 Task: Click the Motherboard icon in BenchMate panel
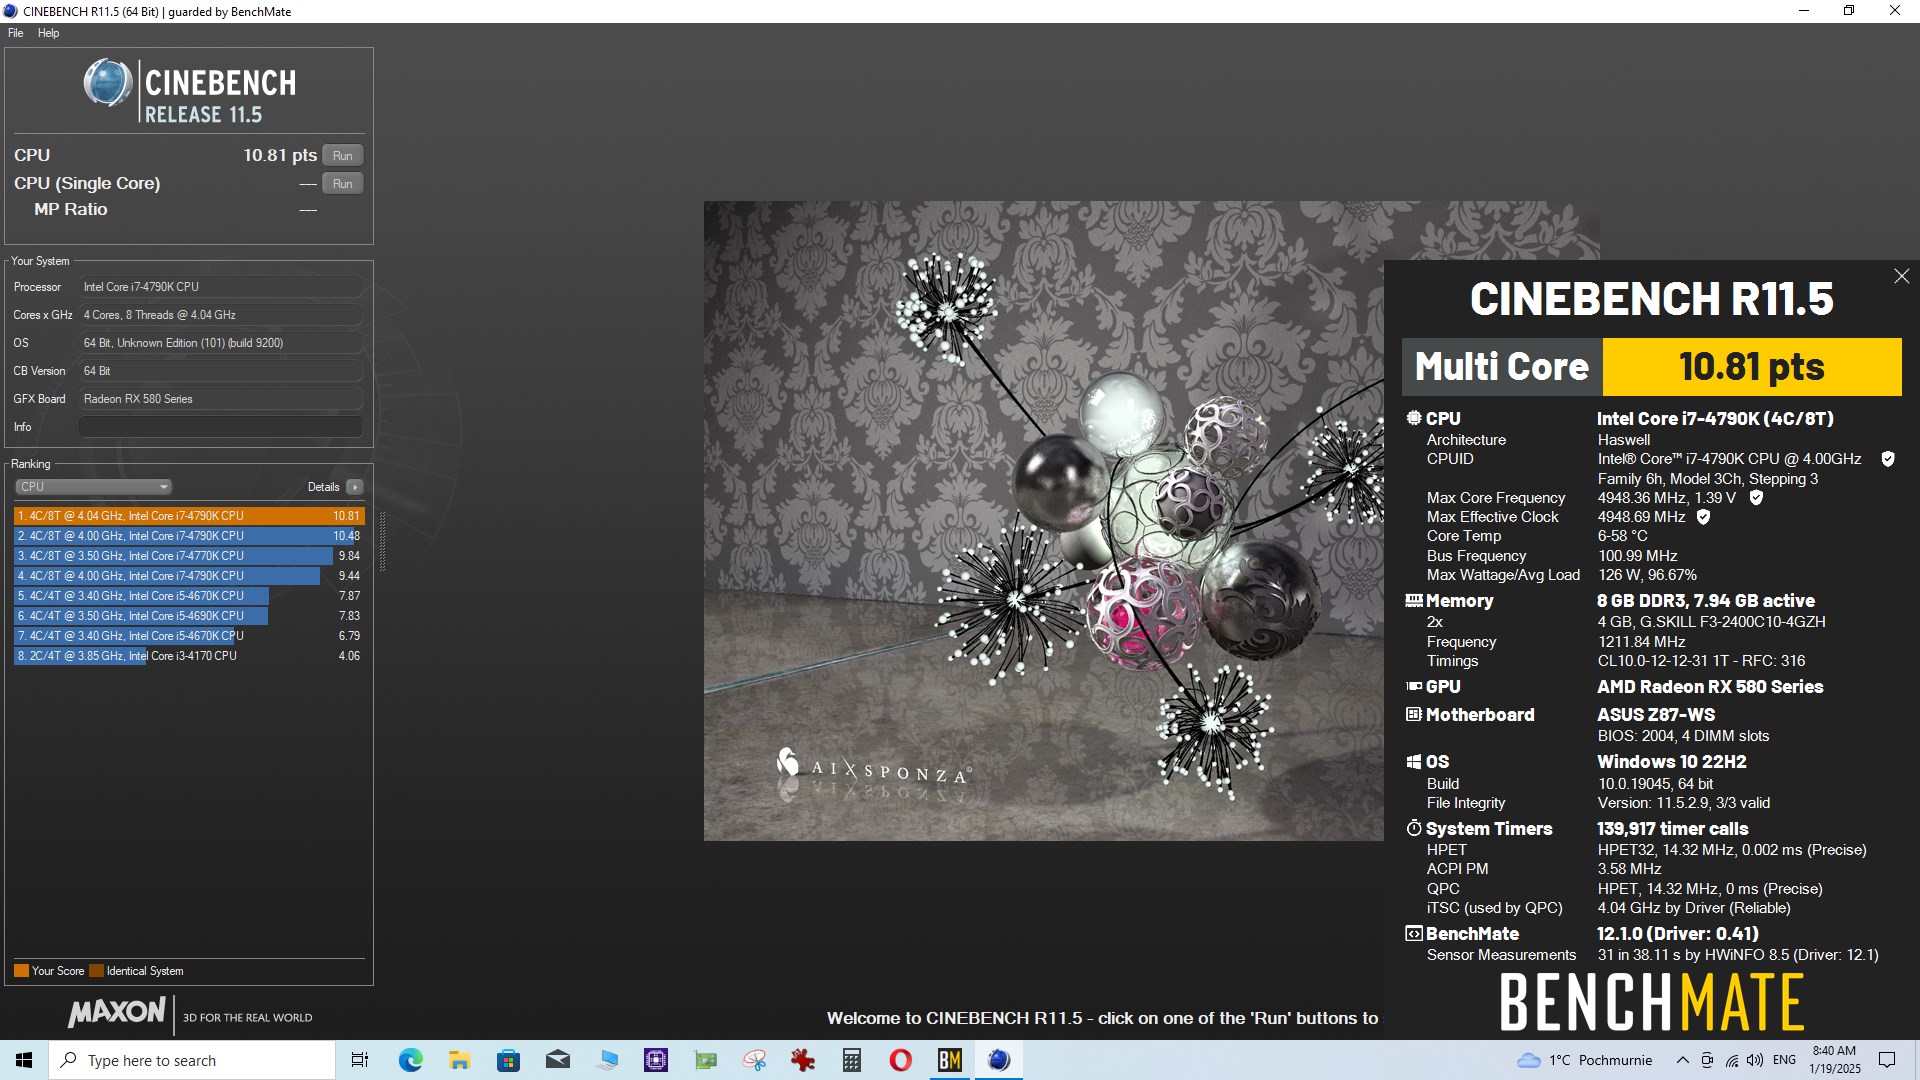[x=1413, y=714]
